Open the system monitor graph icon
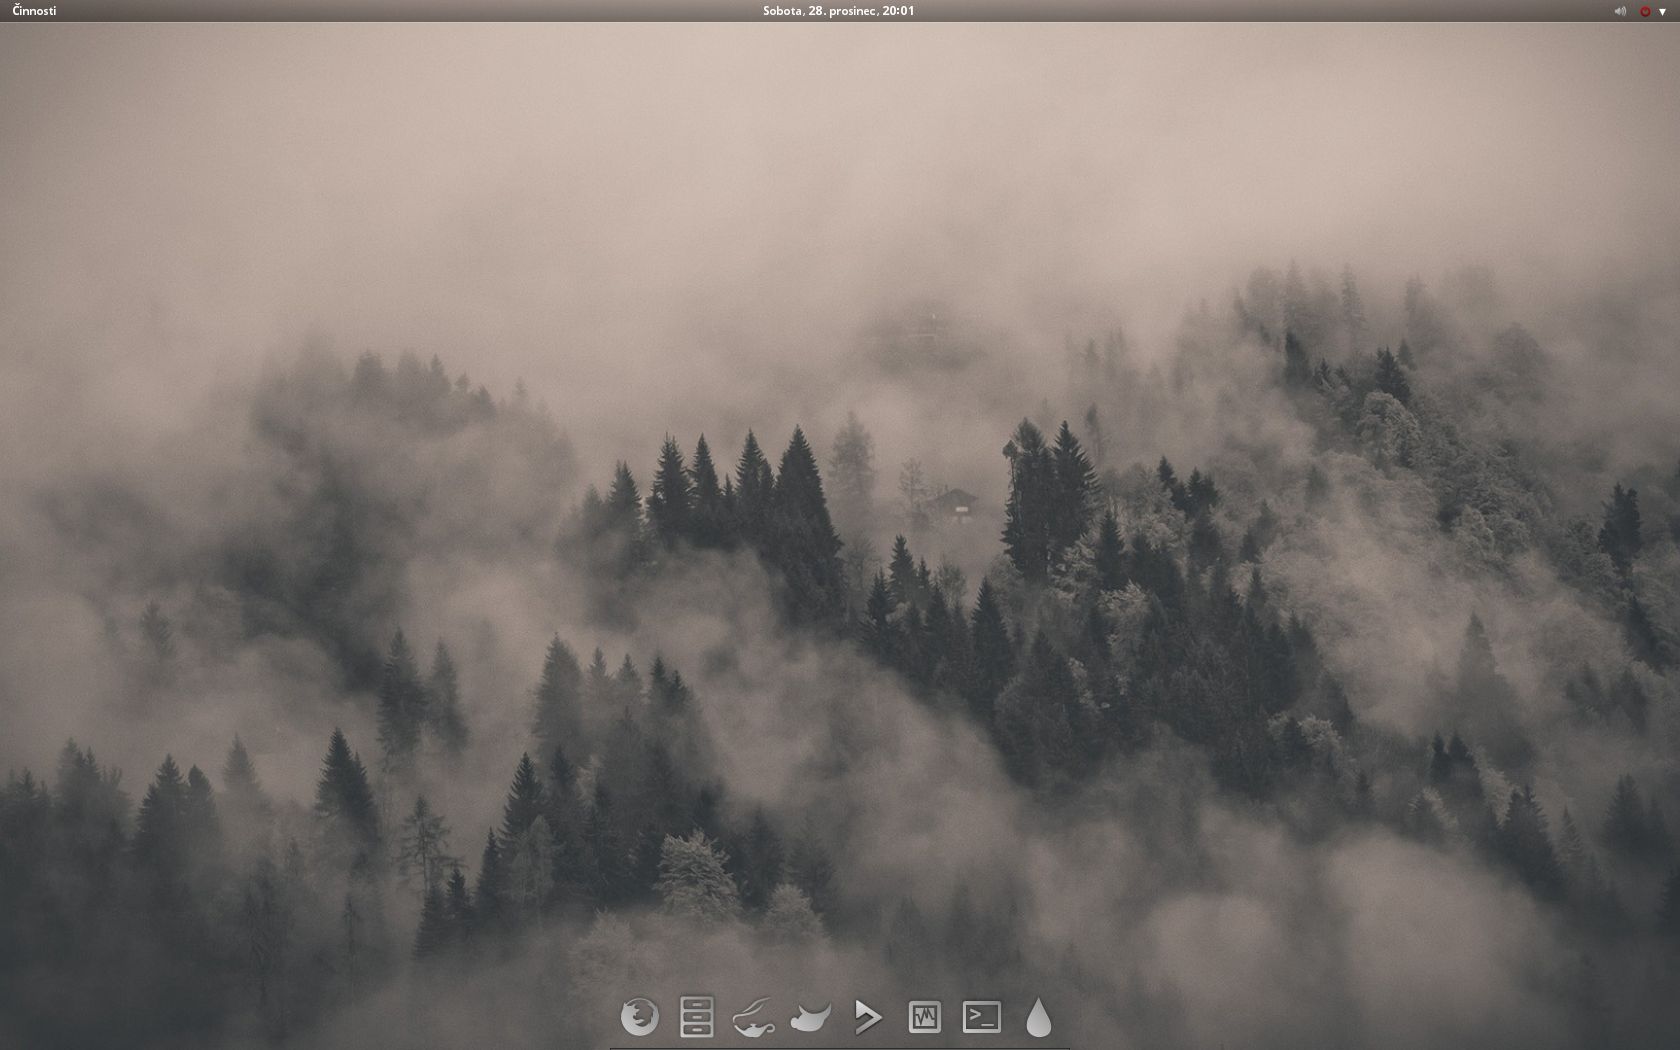 click(925, 1017)
